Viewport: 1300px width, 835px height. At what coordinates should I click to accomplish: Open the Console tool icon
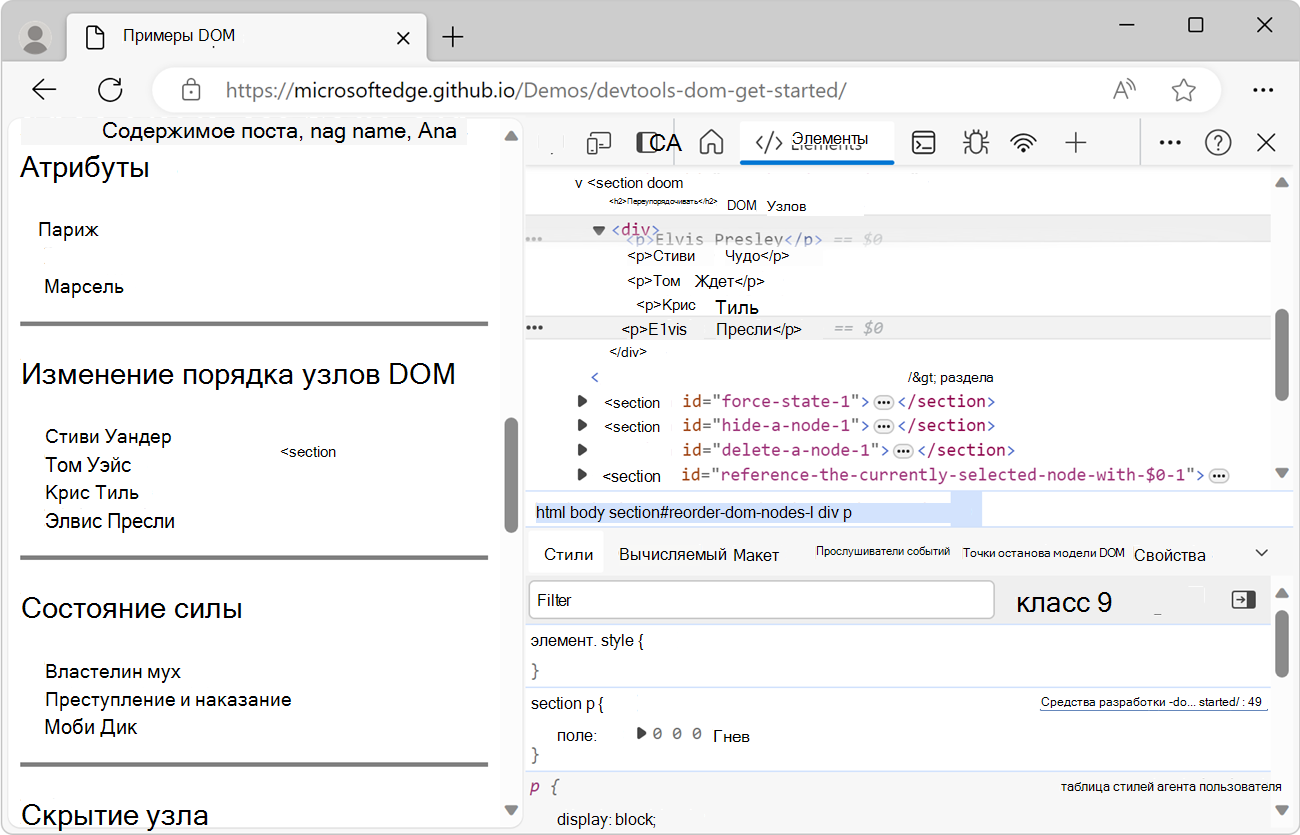(924, 143)
